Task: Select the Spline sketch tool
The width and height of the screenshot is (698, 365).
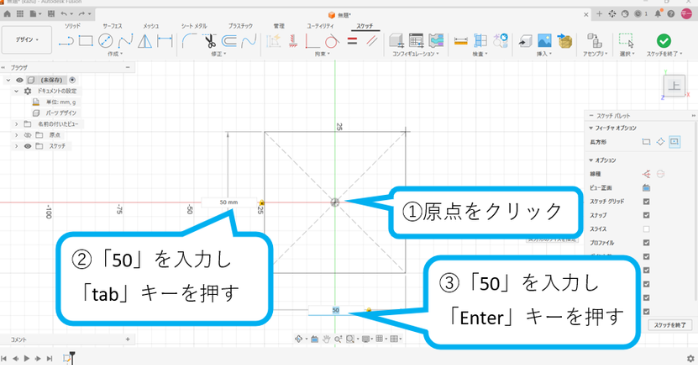Action: click(125, 41)
